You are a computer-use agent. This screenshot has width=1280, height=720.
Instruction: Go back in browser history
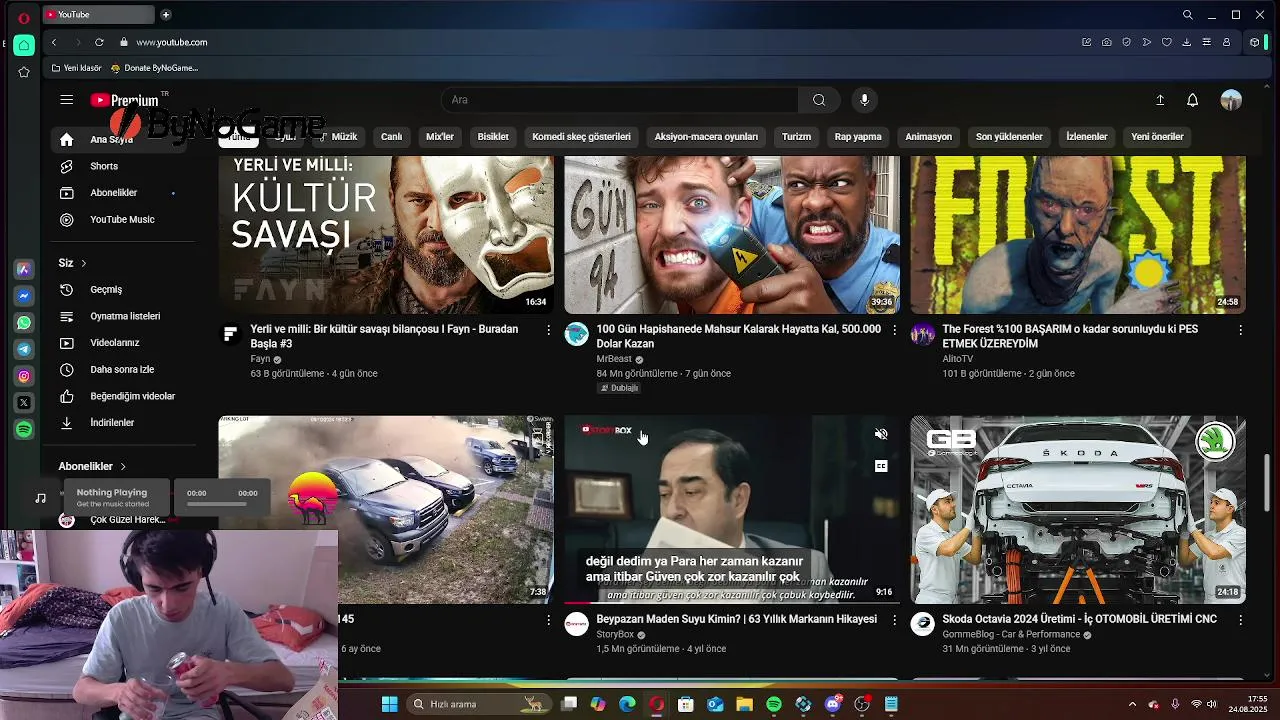(54, 42)
